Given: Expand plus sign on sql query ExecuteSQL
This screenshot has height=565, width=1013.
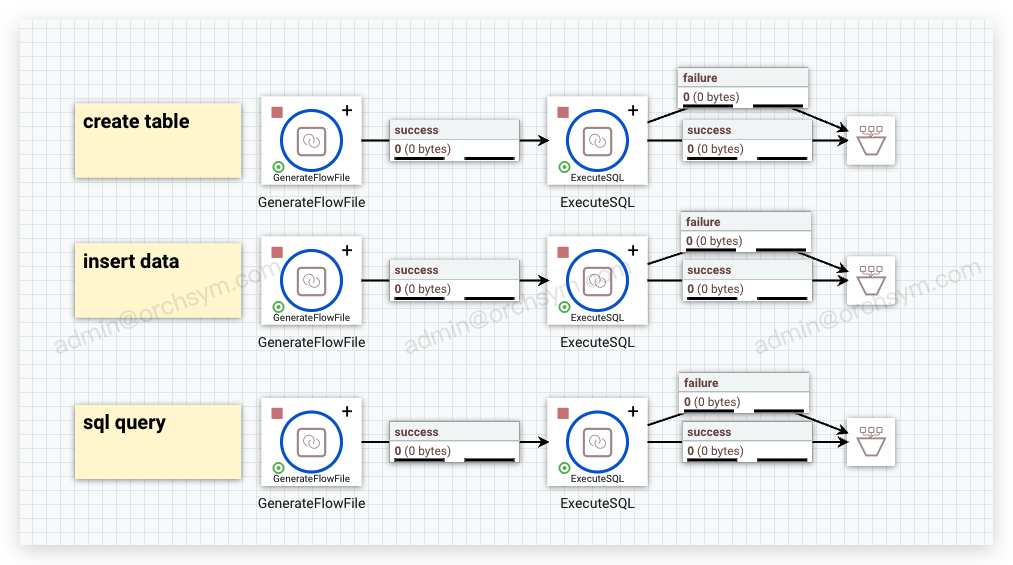Looking at the screenshot, I should [x=632, y=411].
